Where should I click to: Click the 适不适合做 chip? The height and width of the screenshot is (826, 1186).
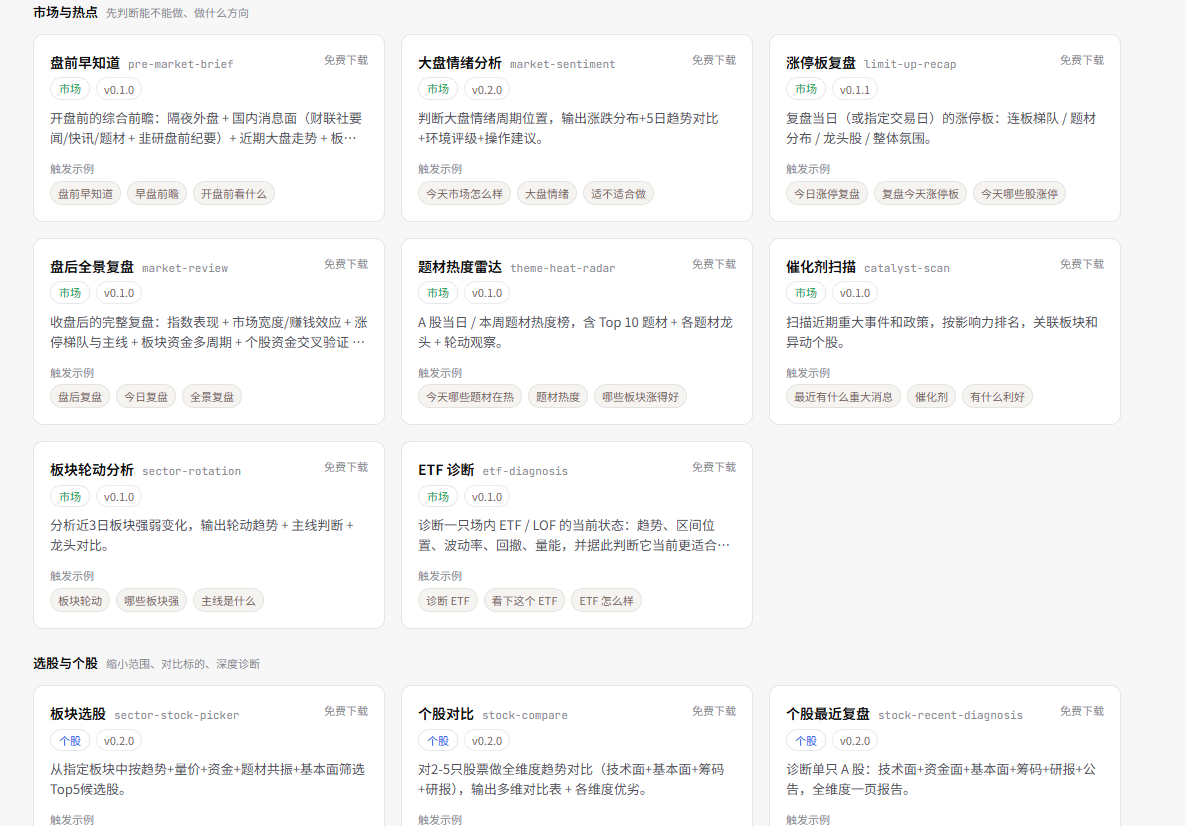pos(619,194)
